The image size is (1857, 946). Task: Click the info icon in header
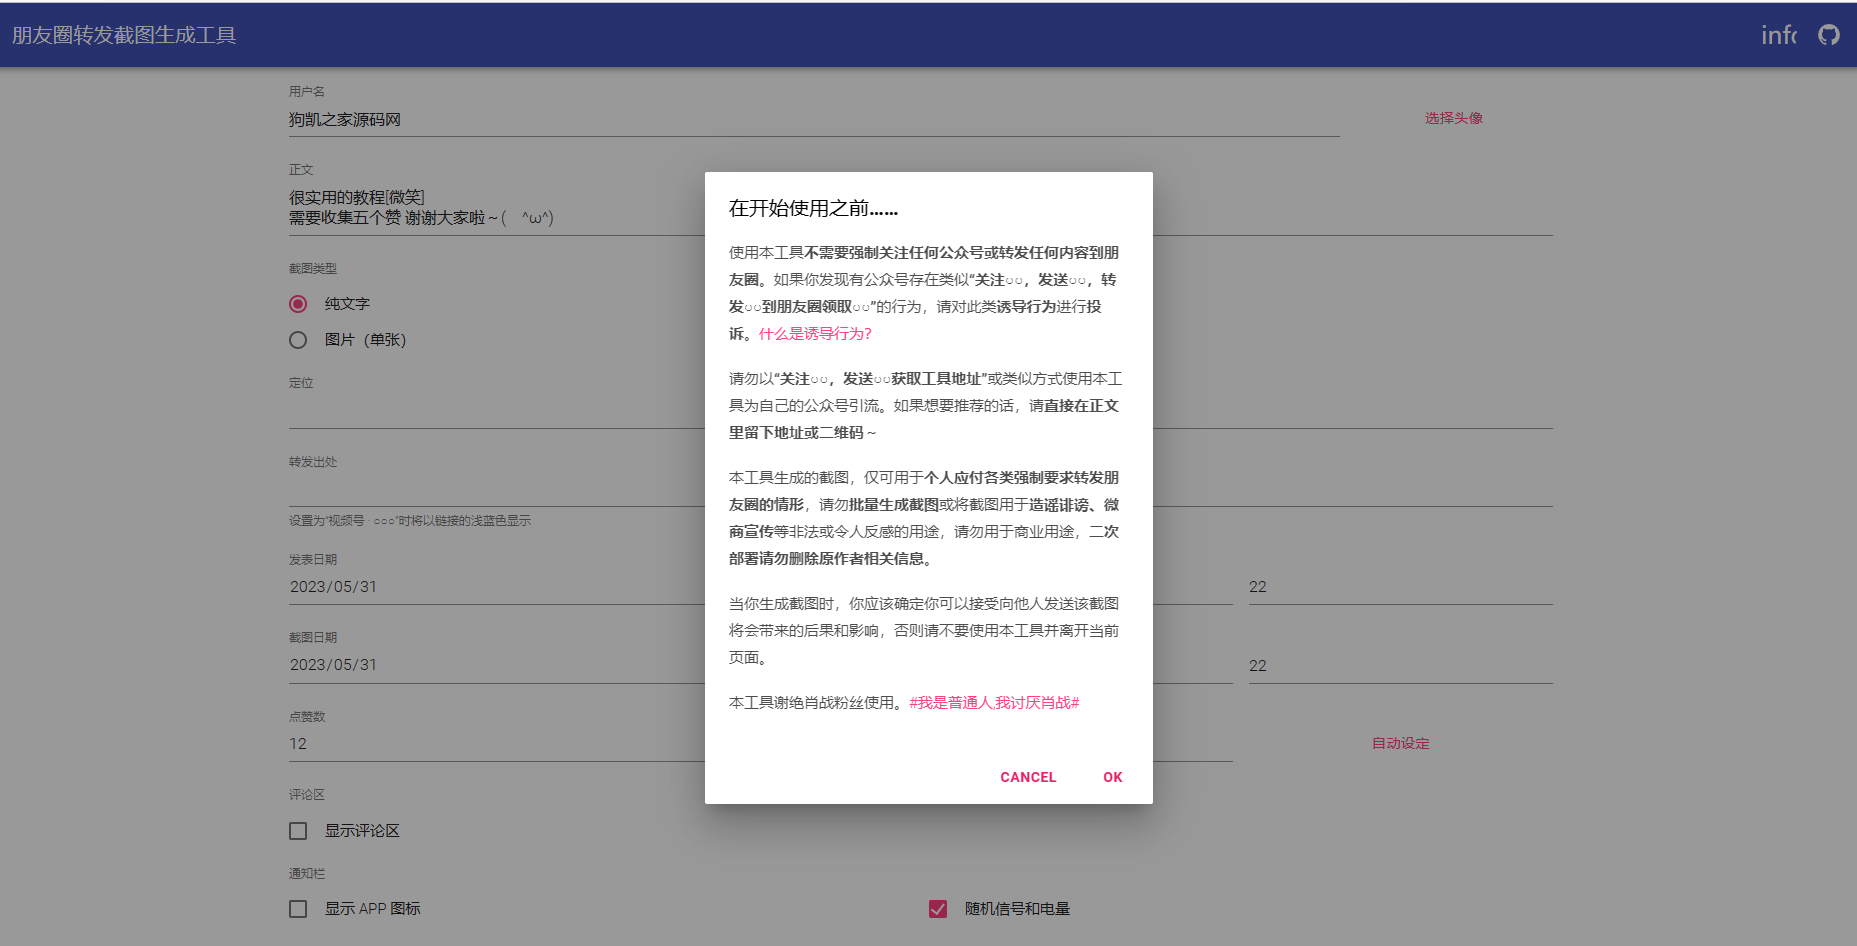[1779, 35]
